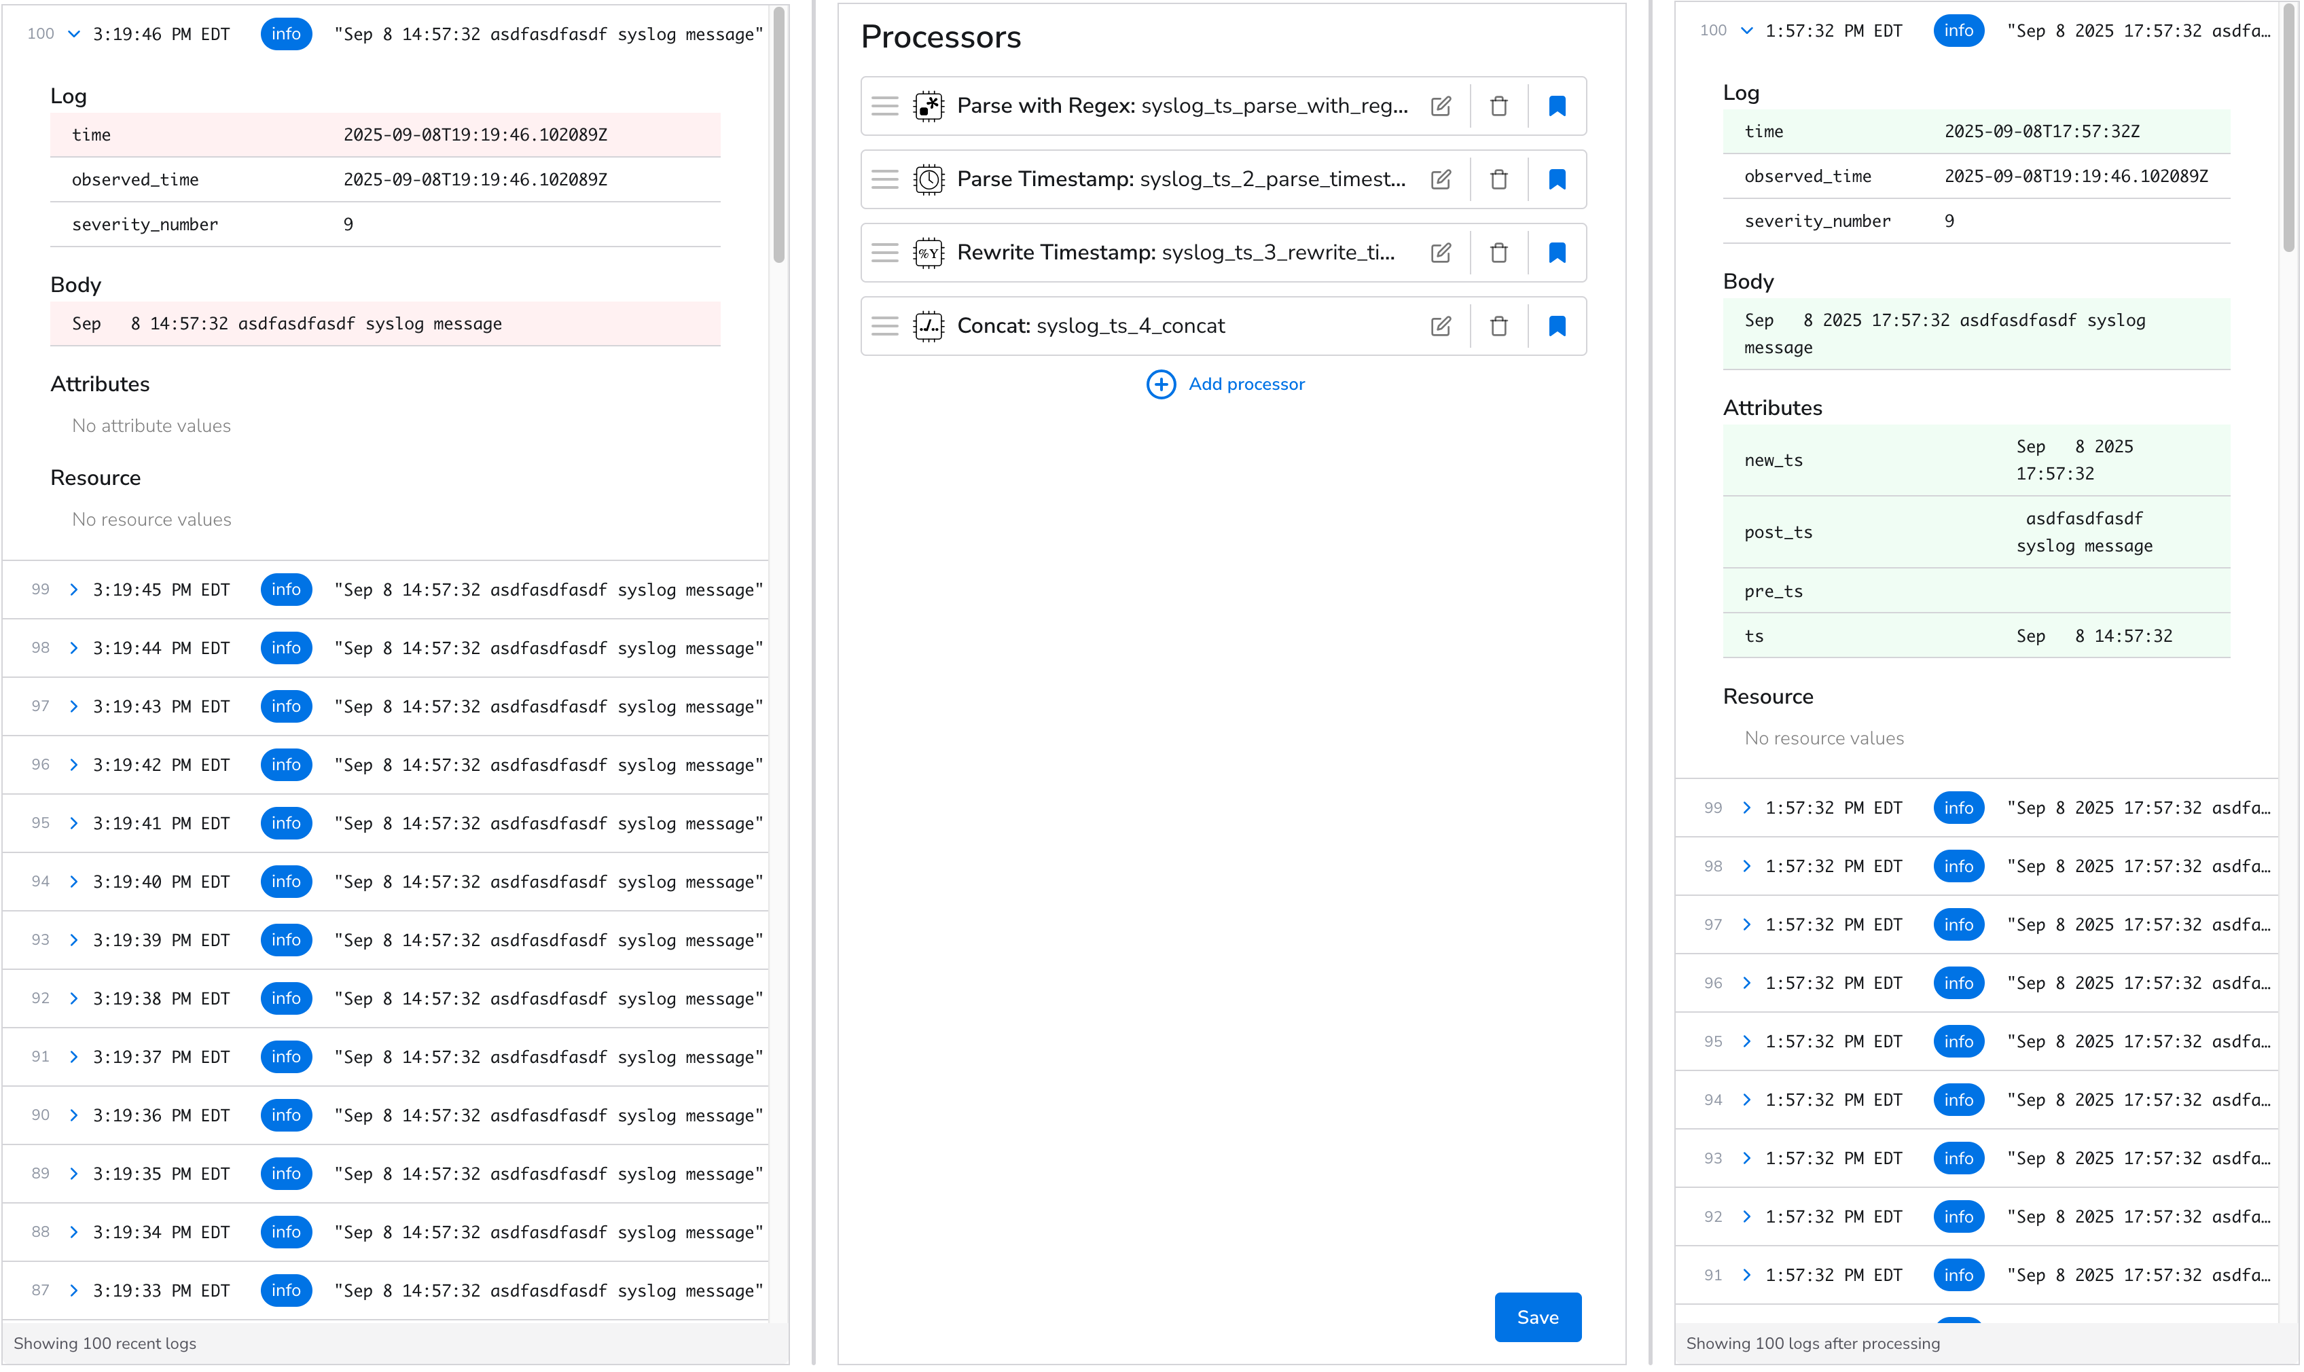Toggle bookmark on Concat processor
Image resolution: width=2304 pixels, height=1372 pixels.
pyautogui.click(x=1557, y=326)
